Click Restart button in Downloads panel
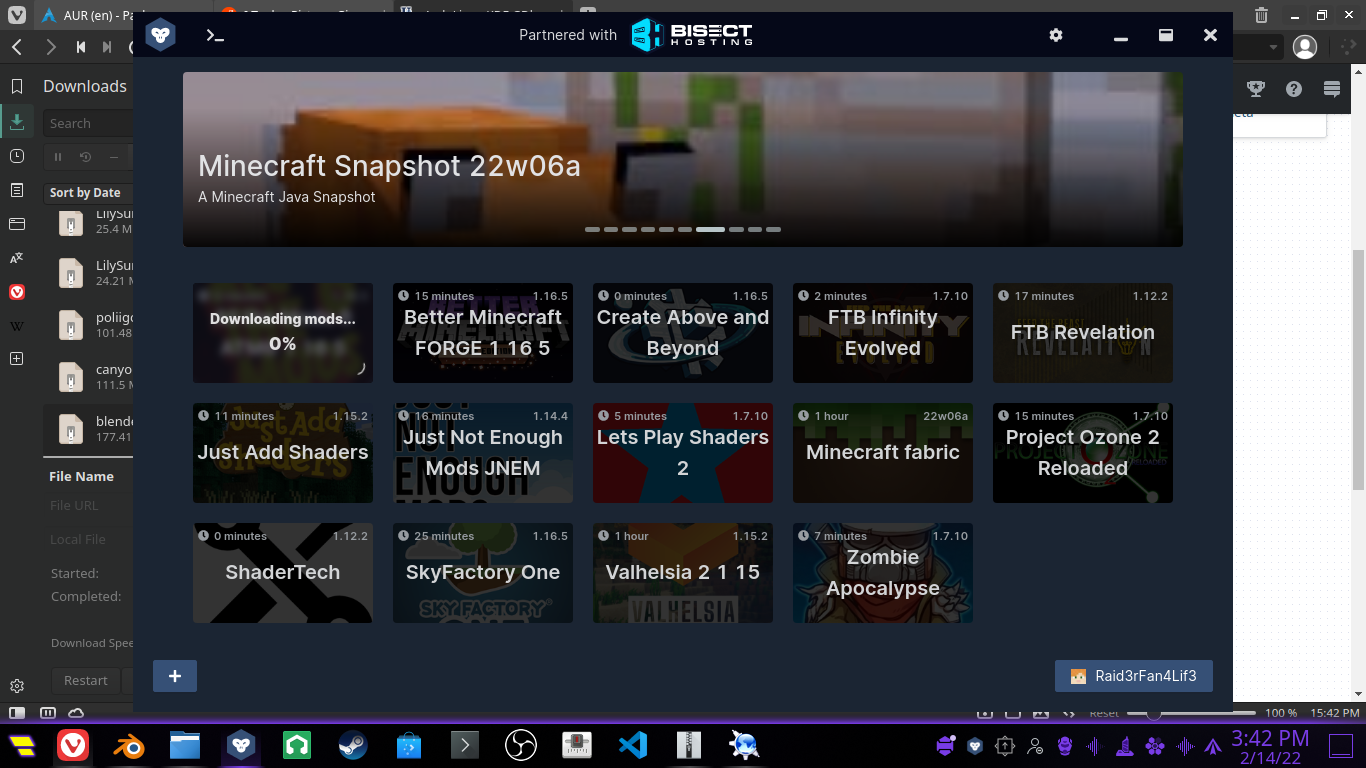Image resolution: width=1366 pixels, height=768 pixels. (x=86, y=680)
